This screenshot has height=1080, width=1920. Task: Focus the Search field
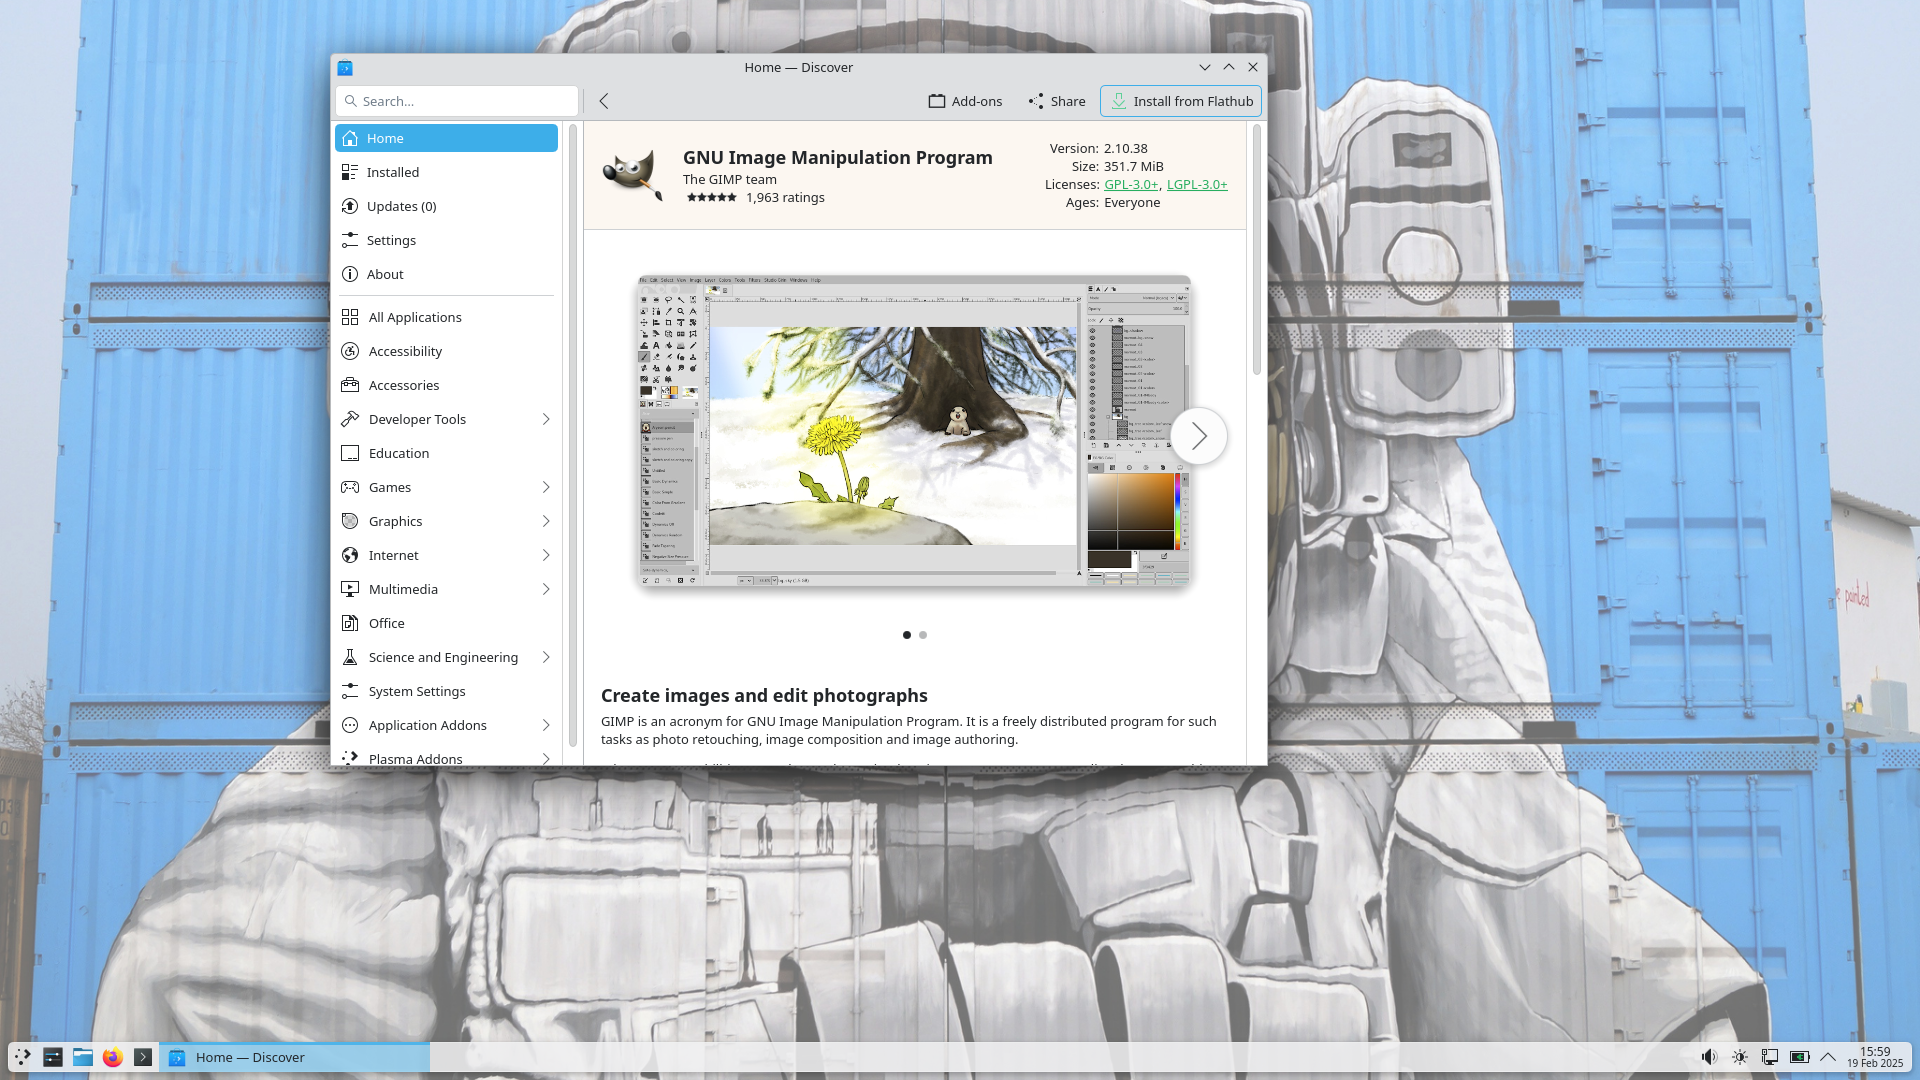click(457, 101)
